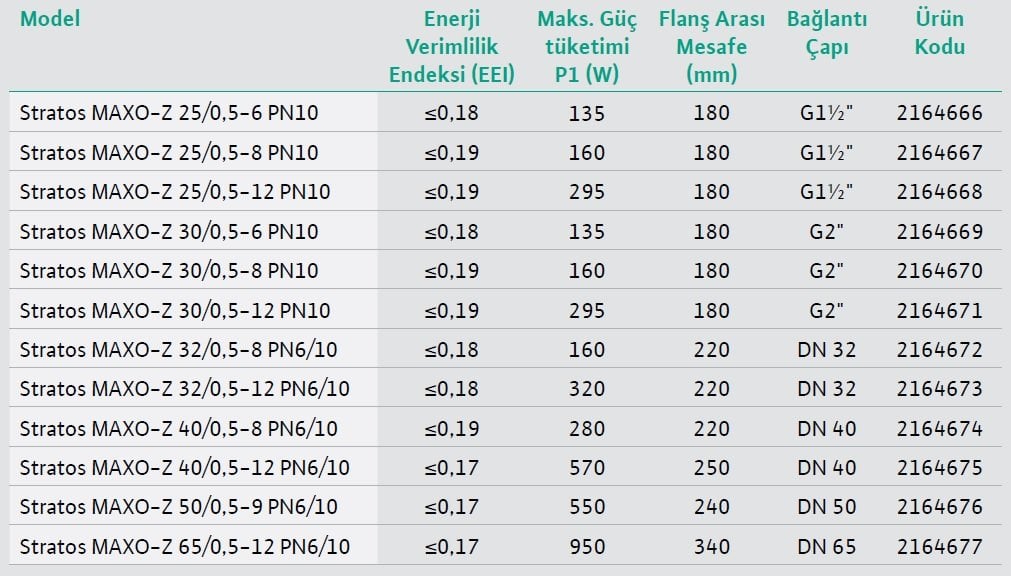
Task: Click Stratos MAXO-Z 65/0,5-12 PN6/10 model
Action: (184, 547)
